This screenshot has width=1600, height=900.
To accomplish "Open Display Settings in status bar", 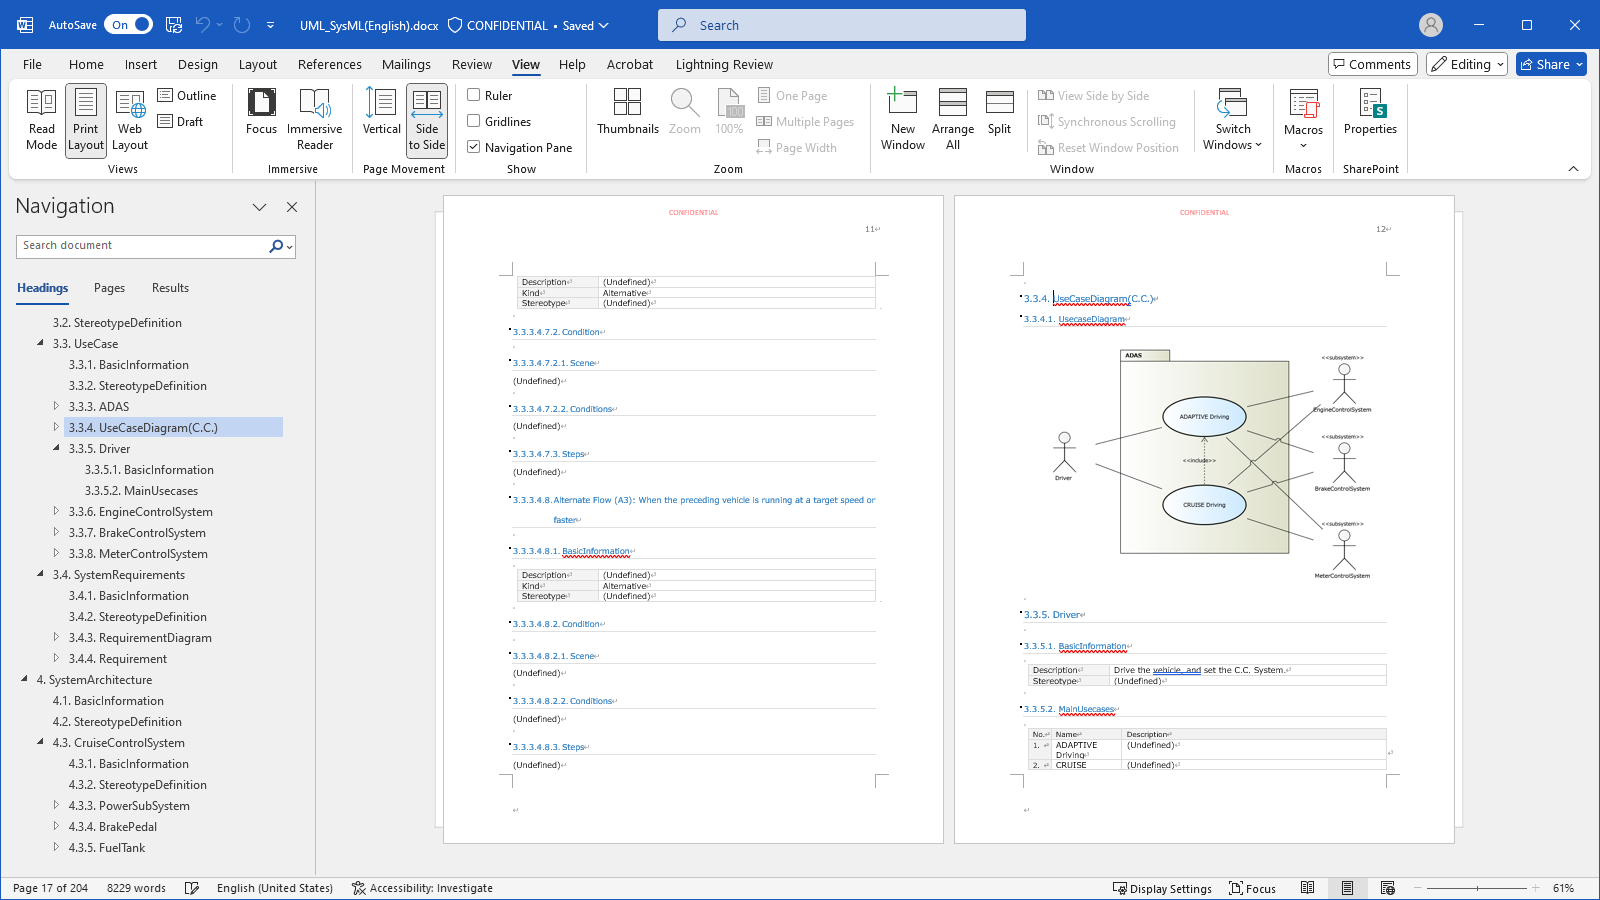I will click(x=1162, y=888).
